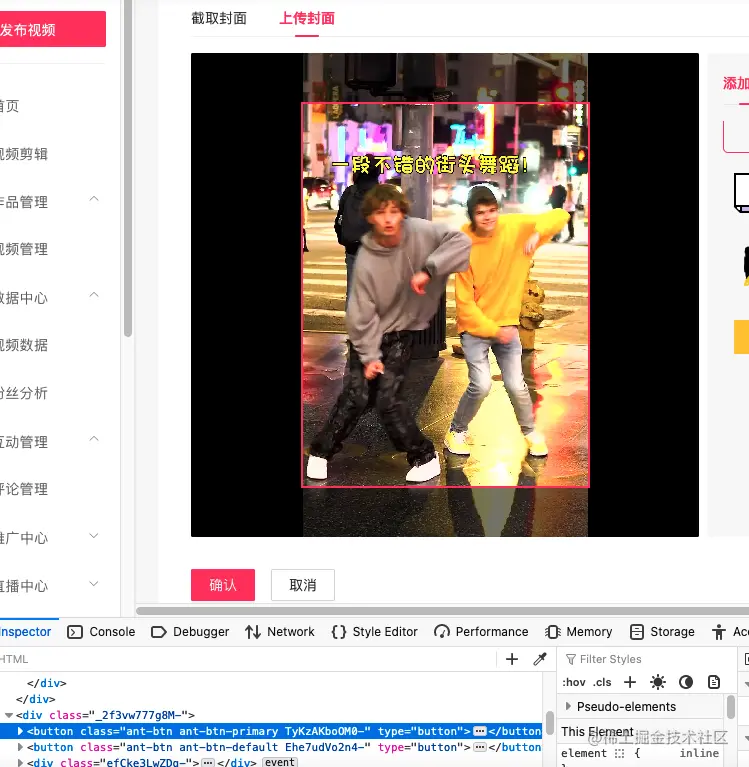The height and width of the screenshot is (767, 749).
Task: Expand the Pseudo-elements section
Action: (568, 706)
